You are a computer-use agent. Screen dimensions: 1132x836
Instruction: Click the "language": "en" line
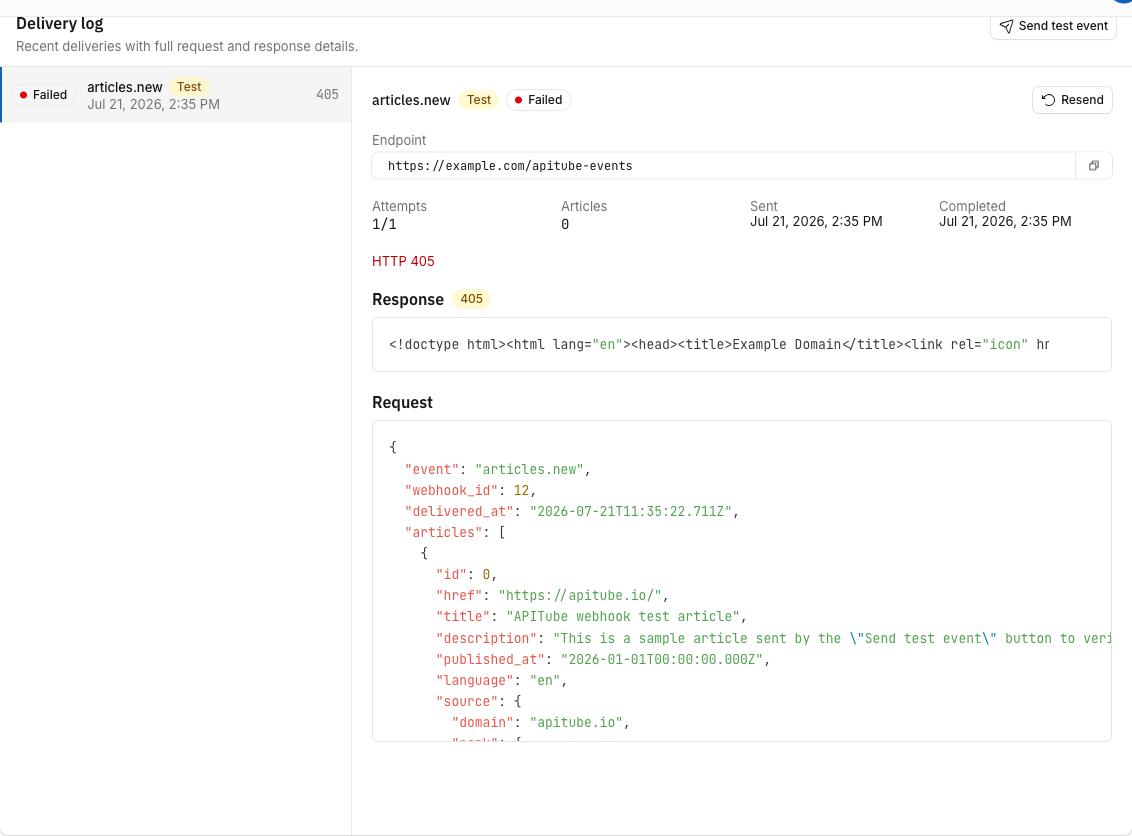coord(501,680)
